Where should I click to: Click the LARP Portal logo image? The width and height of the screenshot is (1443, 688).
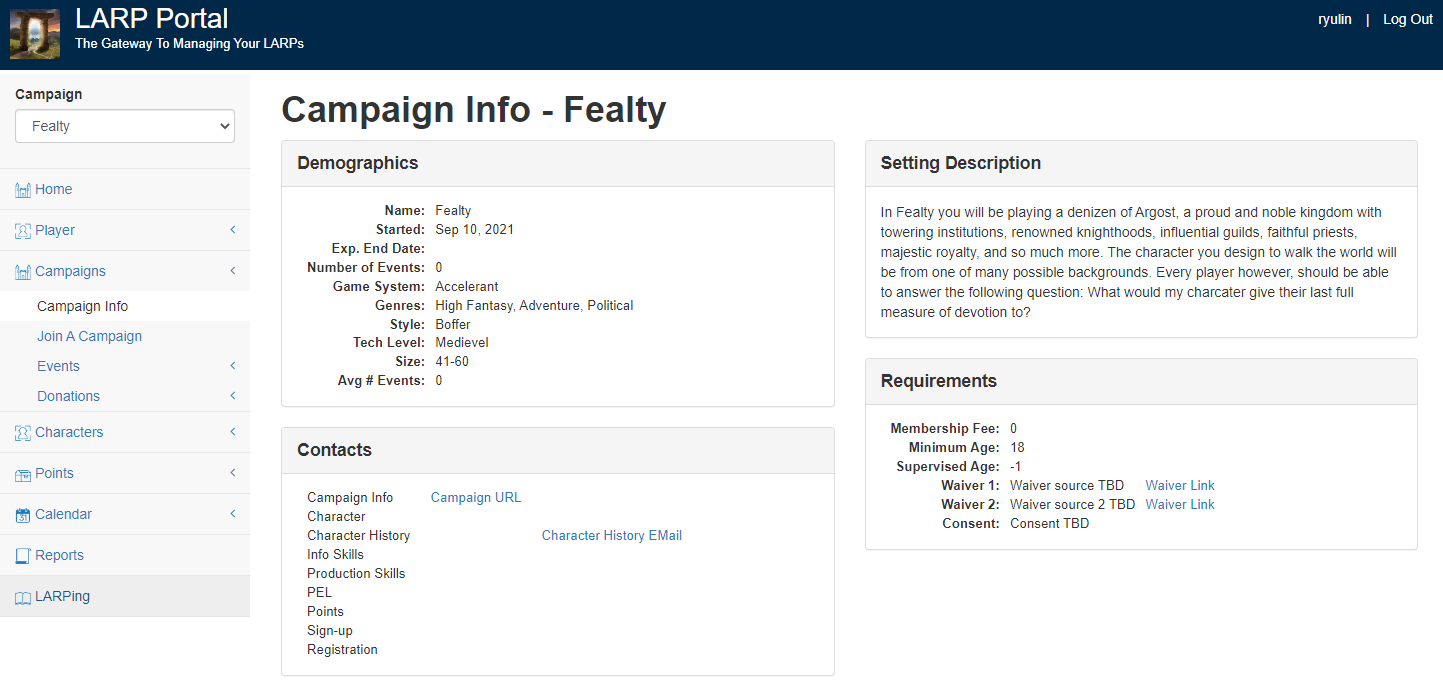pos(35,34)
